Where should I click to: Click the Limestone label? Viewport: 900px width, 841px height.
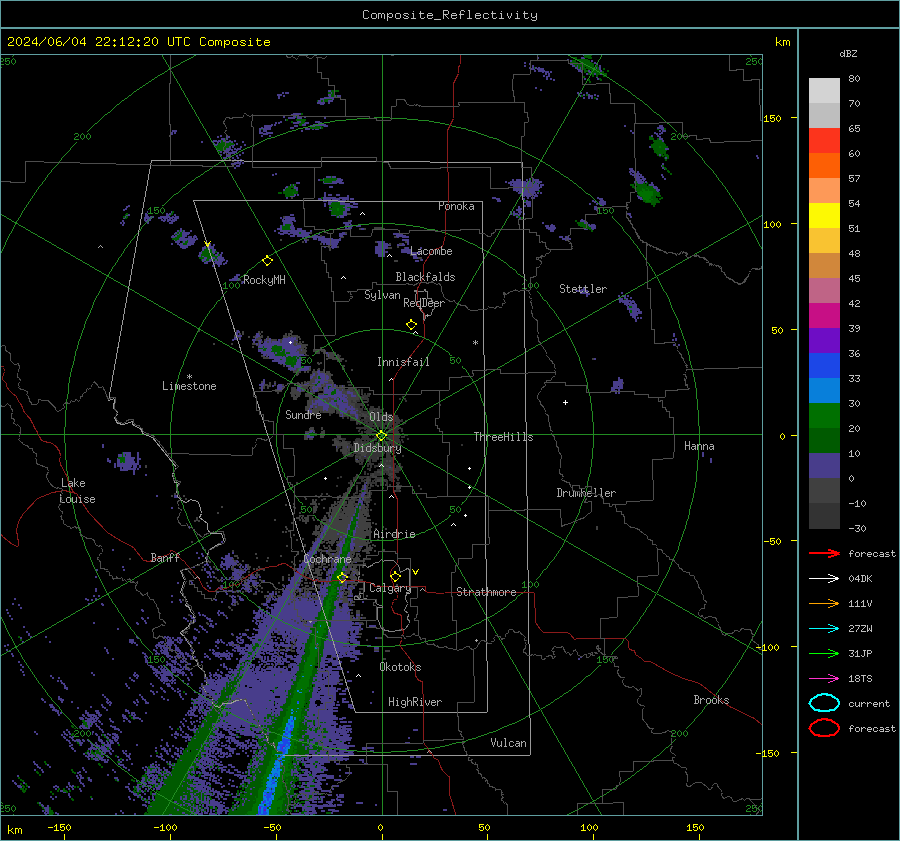(189, 386)
